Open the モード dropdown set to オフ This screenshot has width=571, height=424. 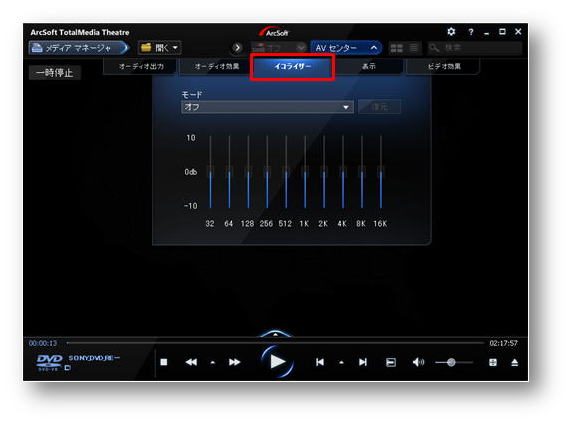pos(267,107)
